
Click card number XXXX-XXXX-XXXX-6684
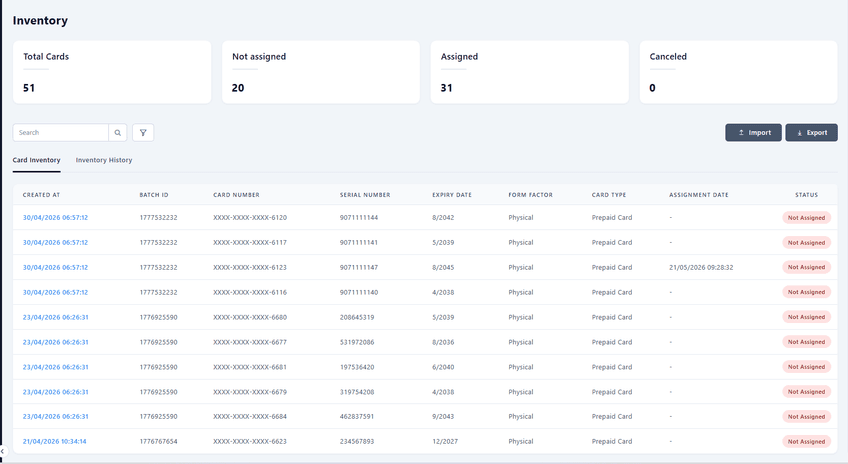tap(250, 416)
